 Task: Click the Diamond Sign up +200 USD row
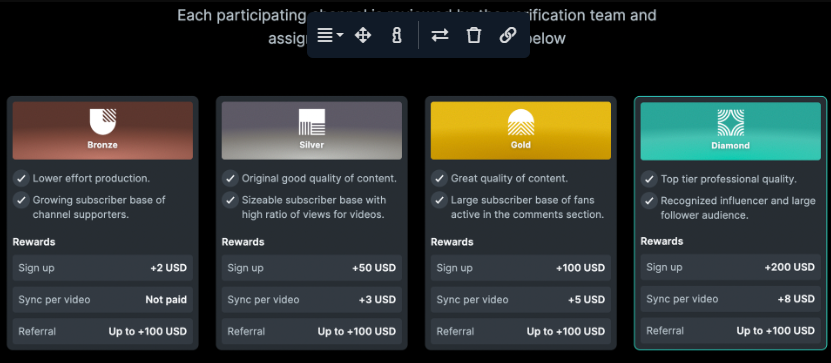point(730,267)
